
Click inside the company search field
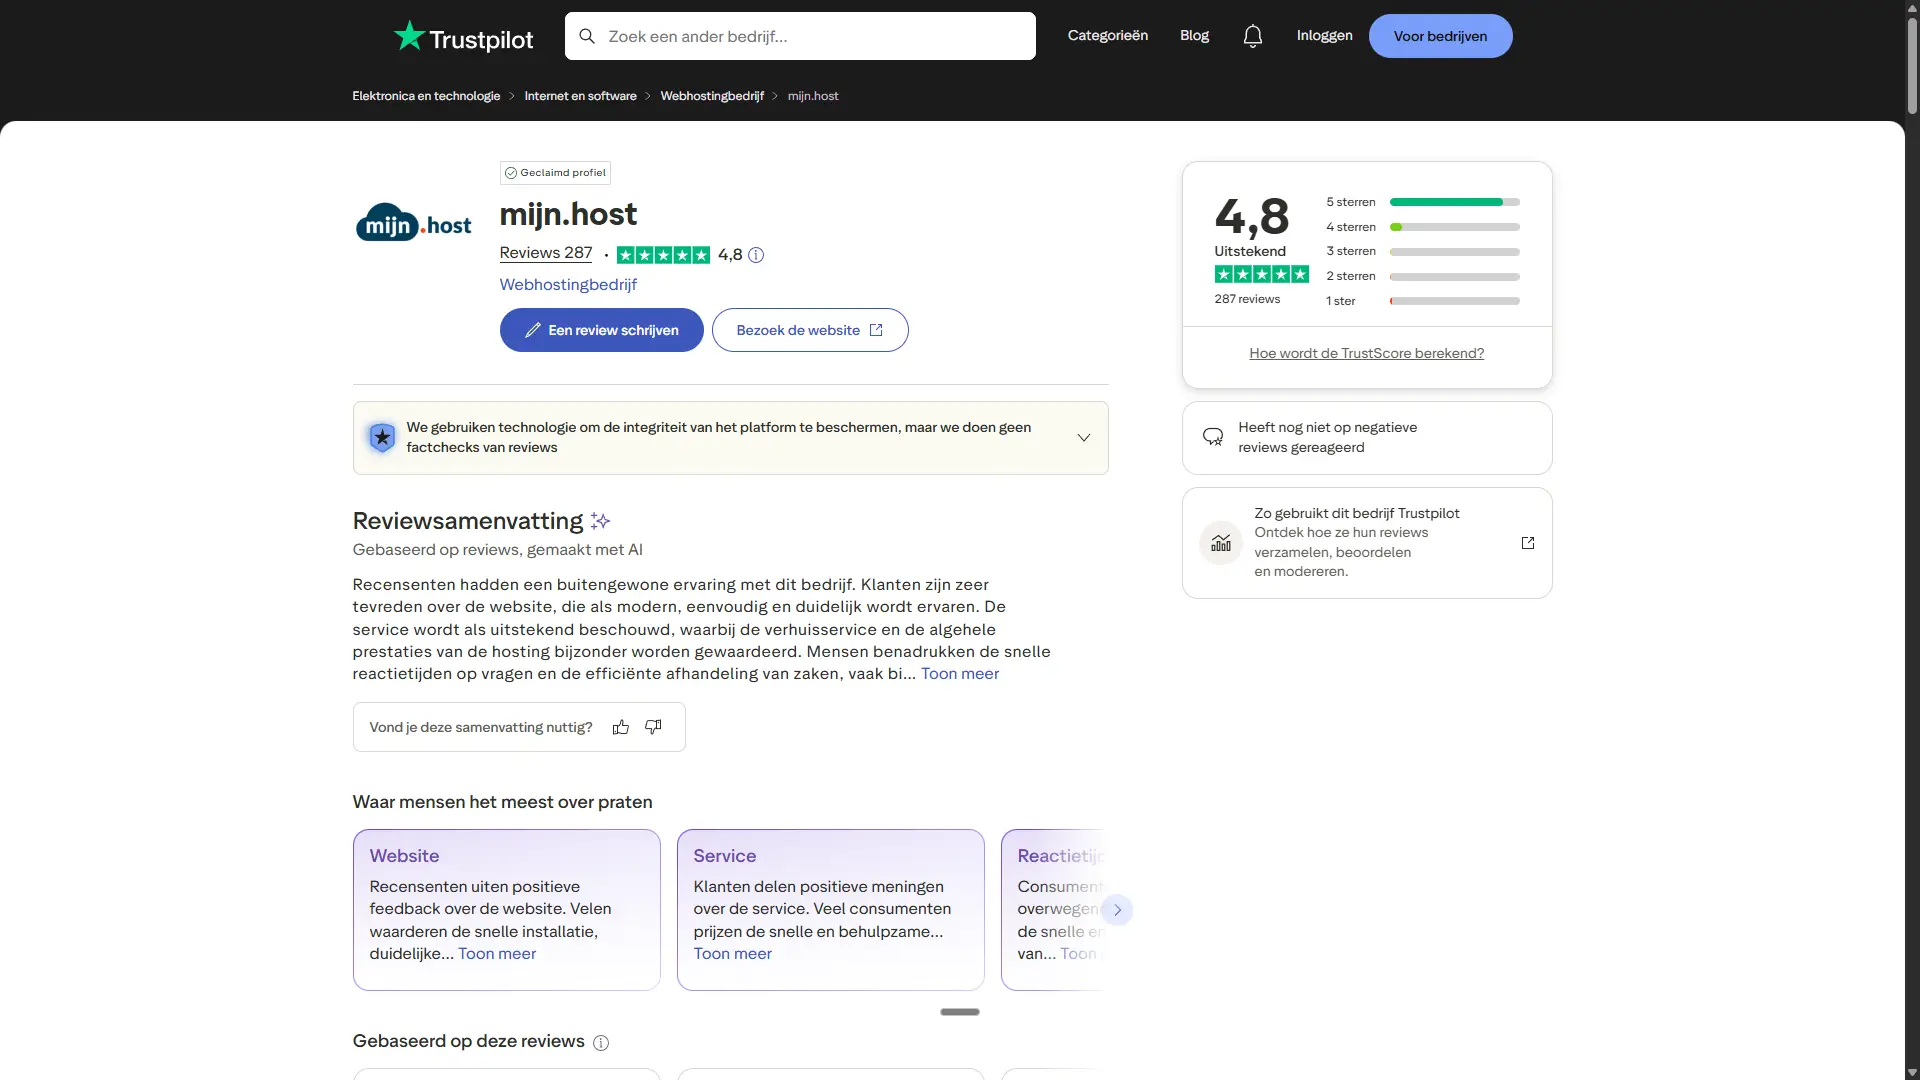point(800,36)
